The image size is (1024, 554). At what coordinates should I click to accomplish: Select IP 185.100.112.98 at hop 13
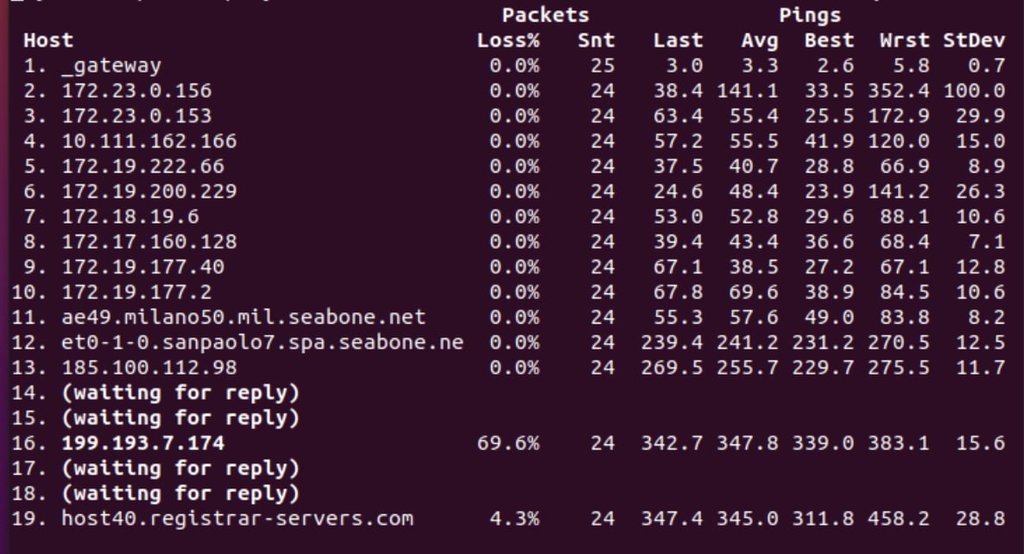(149, 368)
